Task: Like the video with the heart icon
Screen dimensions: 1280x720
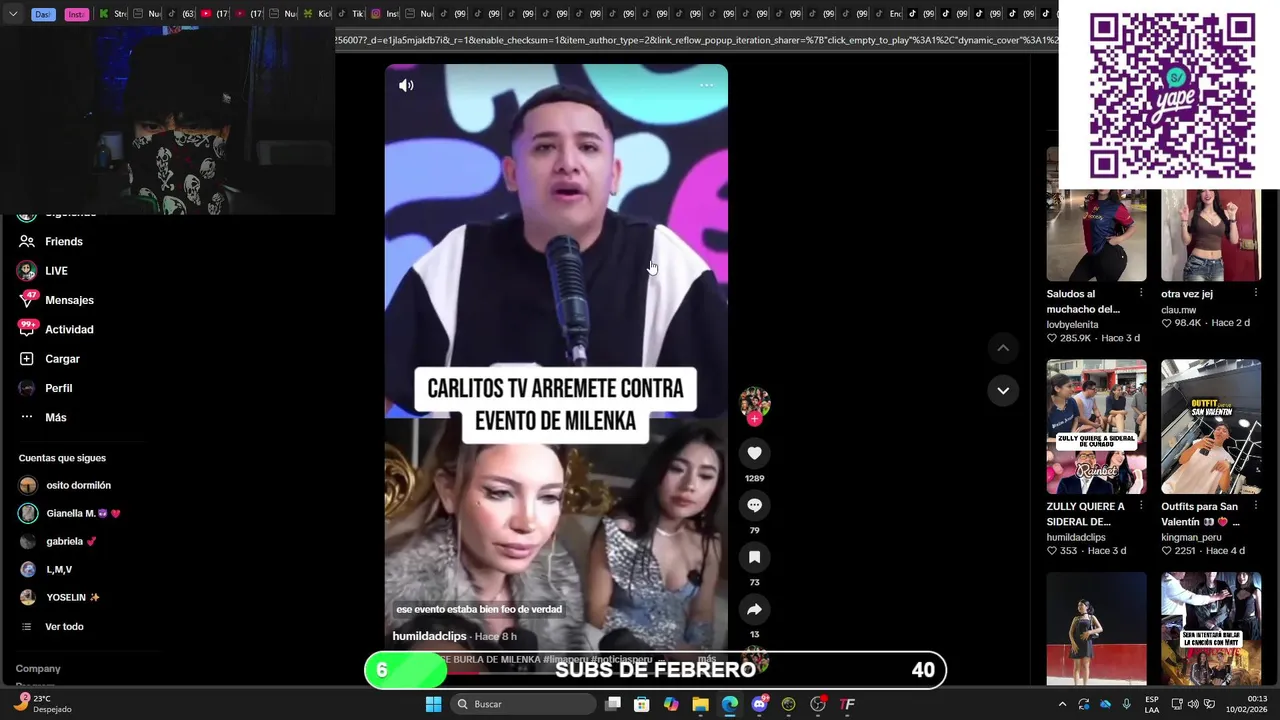Action: pos(754,453)
